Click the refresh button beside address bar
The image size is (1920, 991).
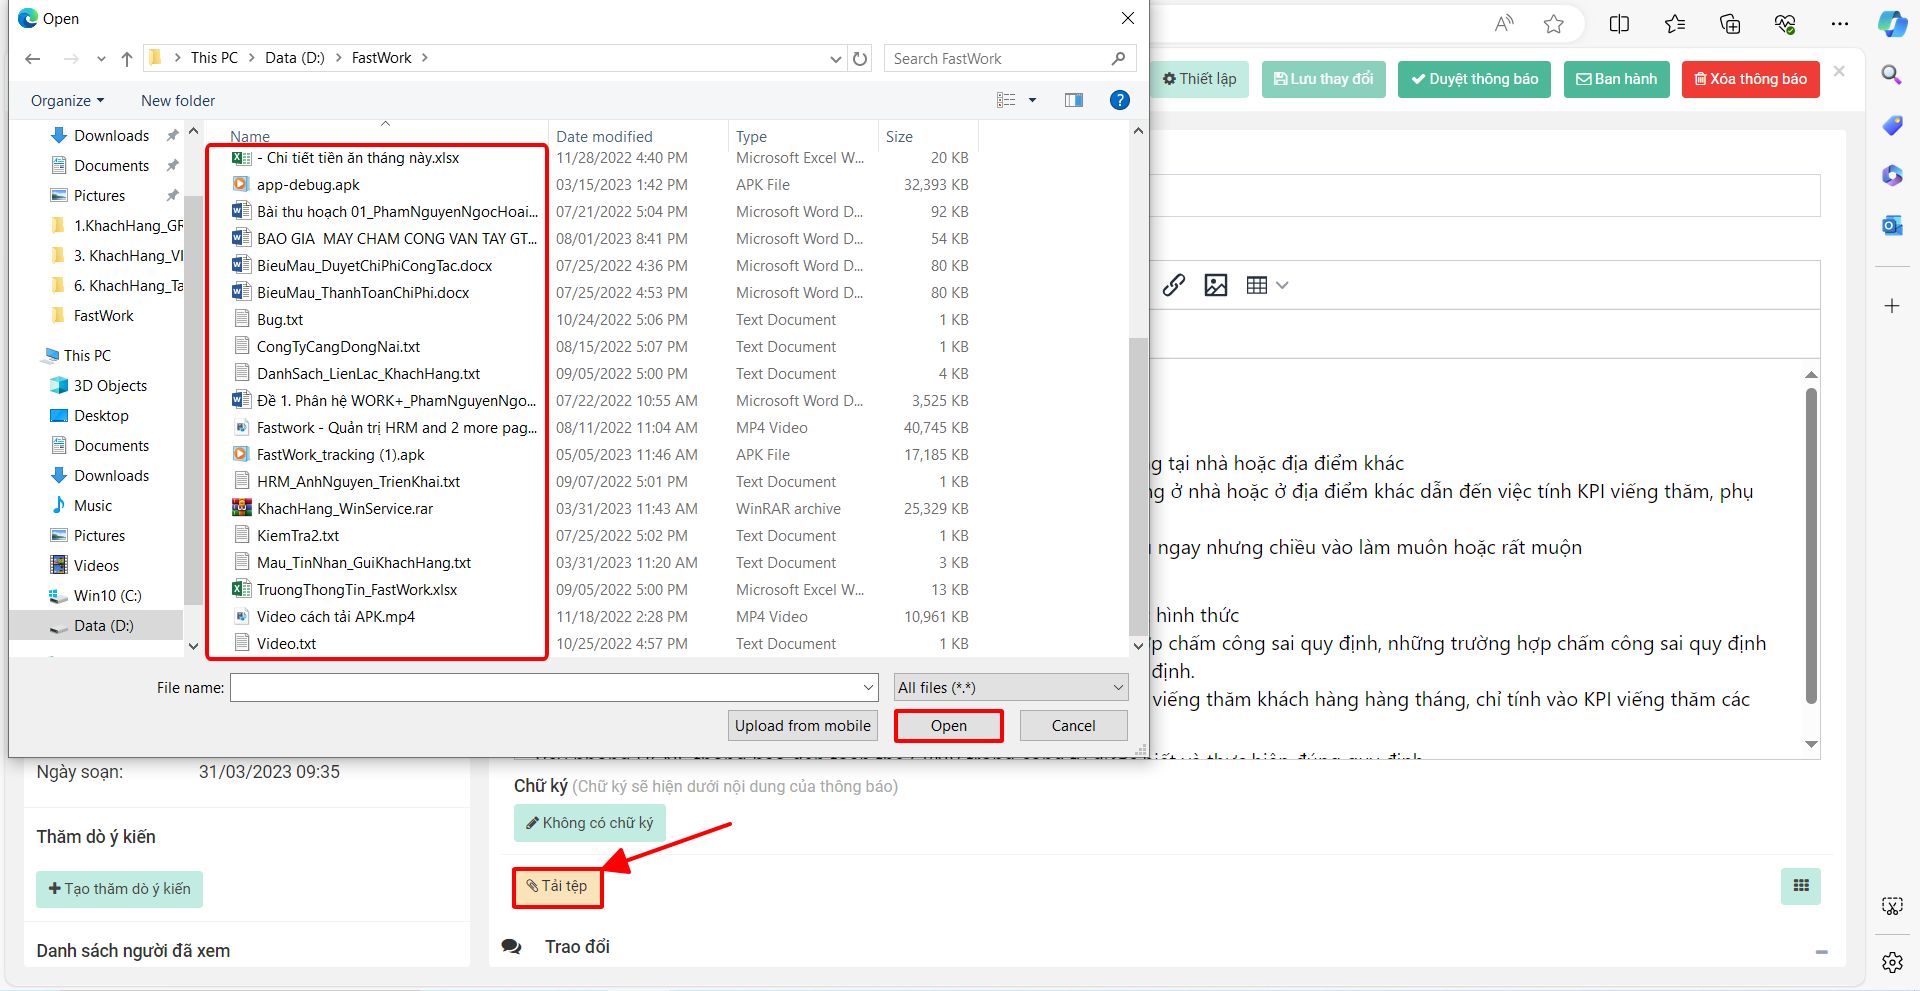pyautogui.click(x=860, y=58)
